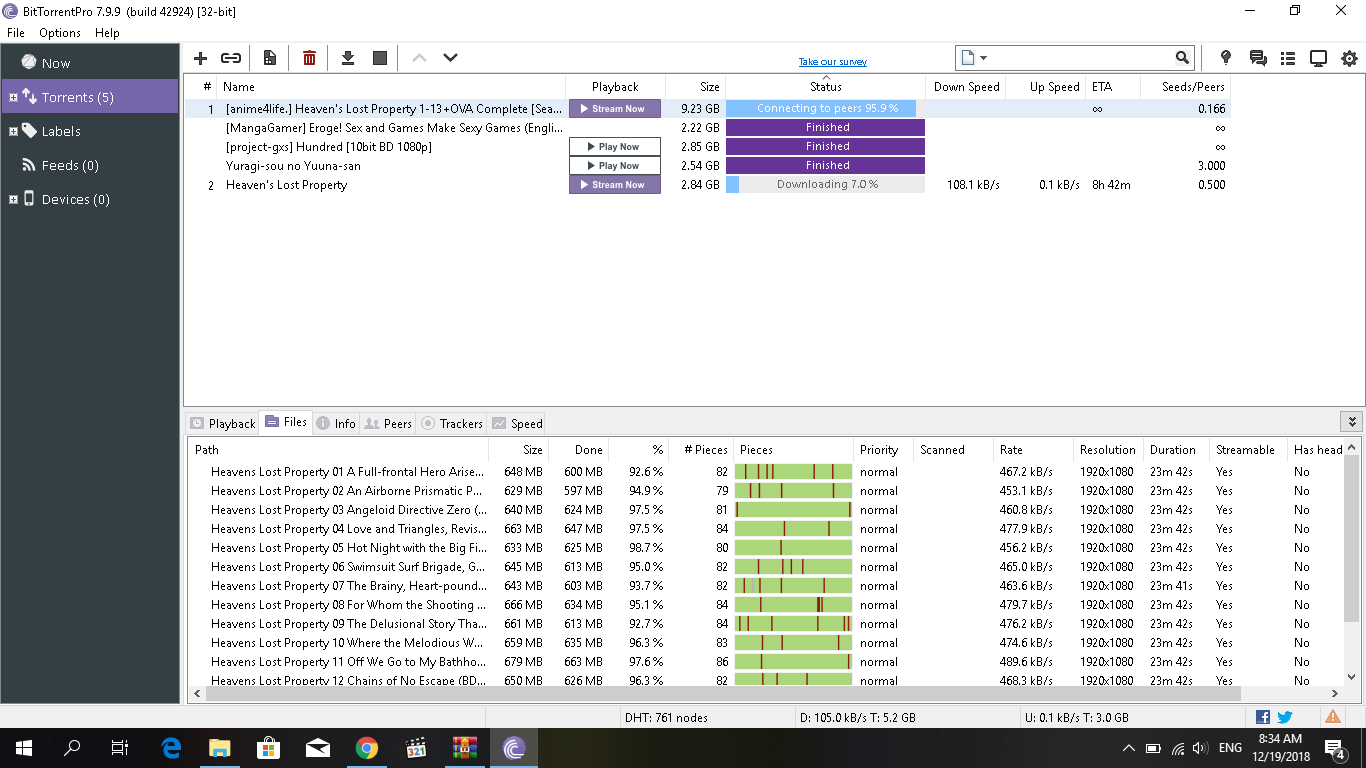This screenshot has height=768, width=1366.
Task: Click the remote monitor icon in toolbar
Action: point(1318,58)
